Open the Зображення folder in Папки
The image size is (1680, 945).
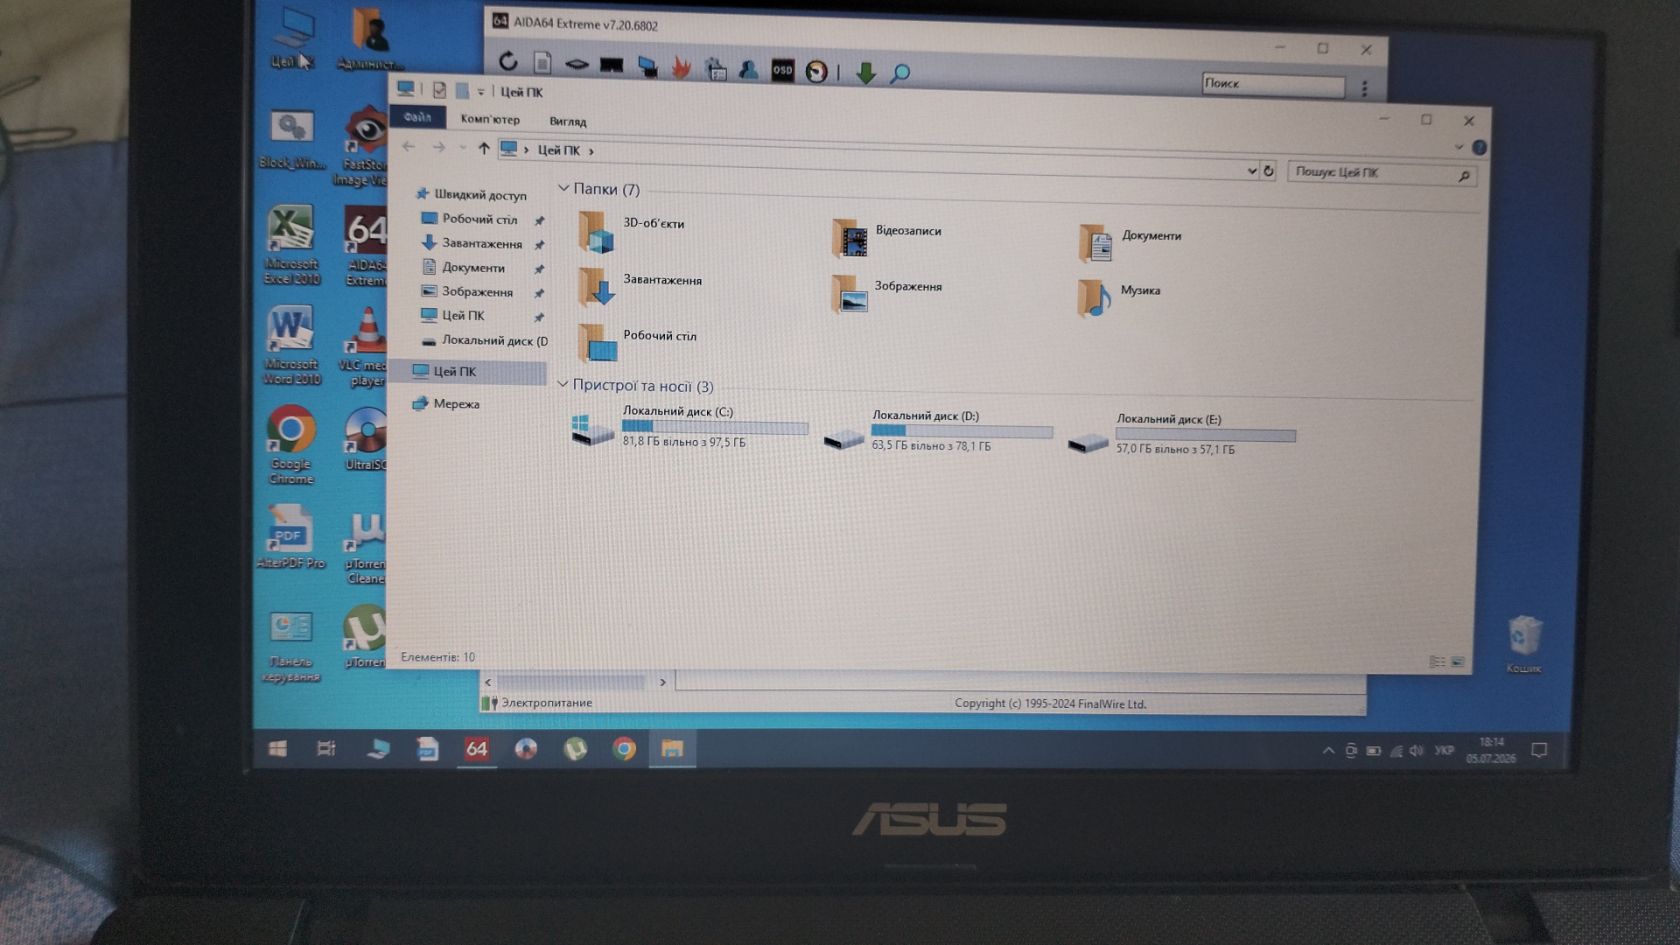tap(887, 292)
